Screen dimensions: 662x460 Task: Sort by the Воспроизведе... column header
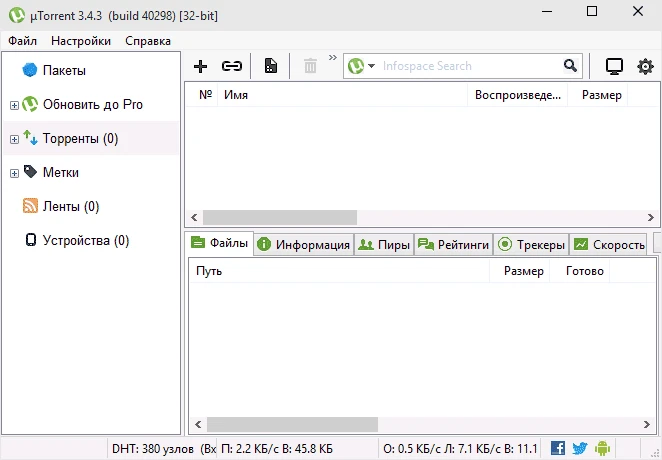pos(518,95)
